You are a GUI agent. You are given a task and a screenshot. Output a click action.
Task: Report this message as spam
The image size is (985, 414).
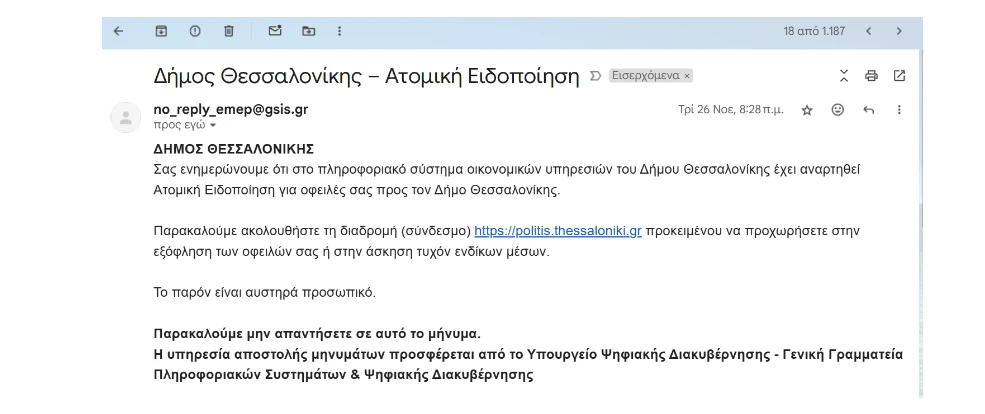click(195, 31)
